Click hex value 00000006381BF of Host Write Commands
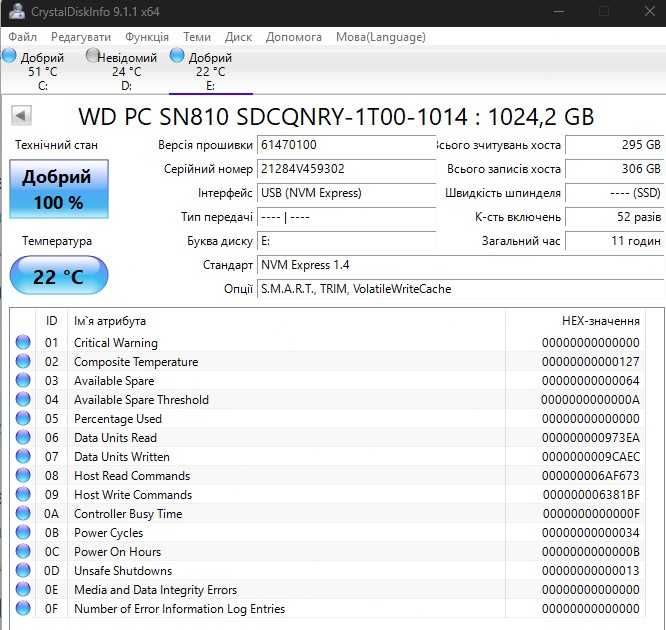The width and height of the screenshot is (666, 630). pyautogui.click(x=591, y=494)
